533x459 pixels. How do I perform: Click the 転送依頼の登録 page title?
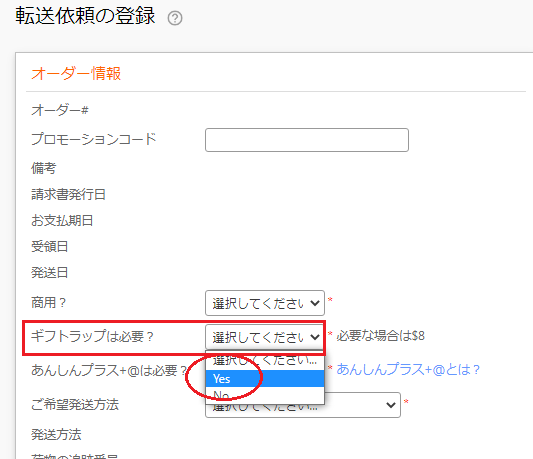[x=85, y=16]
